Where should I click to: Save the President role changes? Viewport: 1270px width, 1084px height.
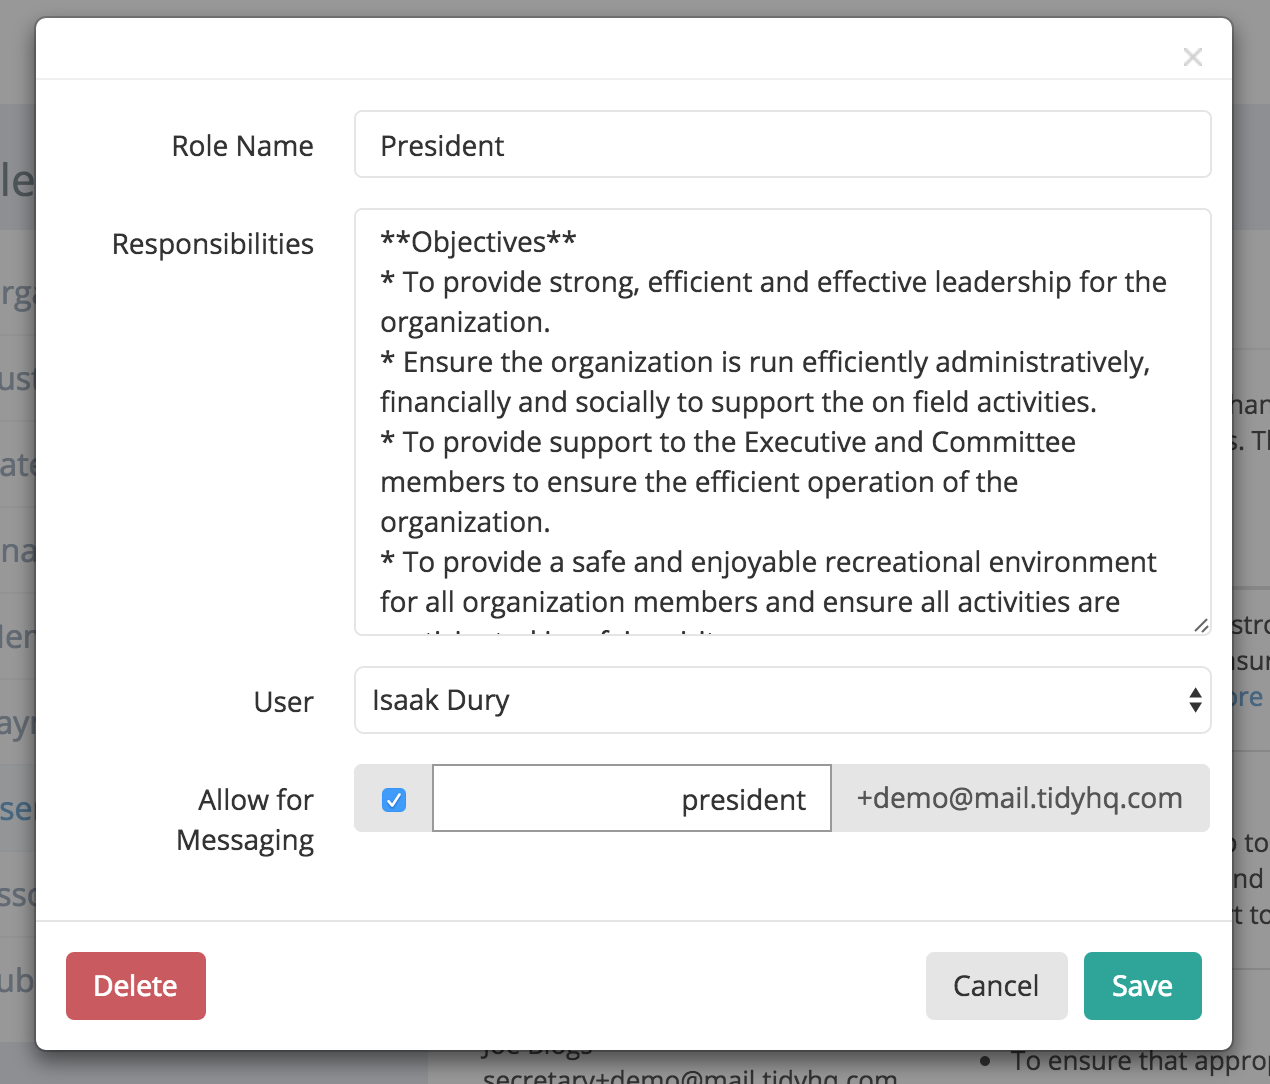coord(1142,986)
